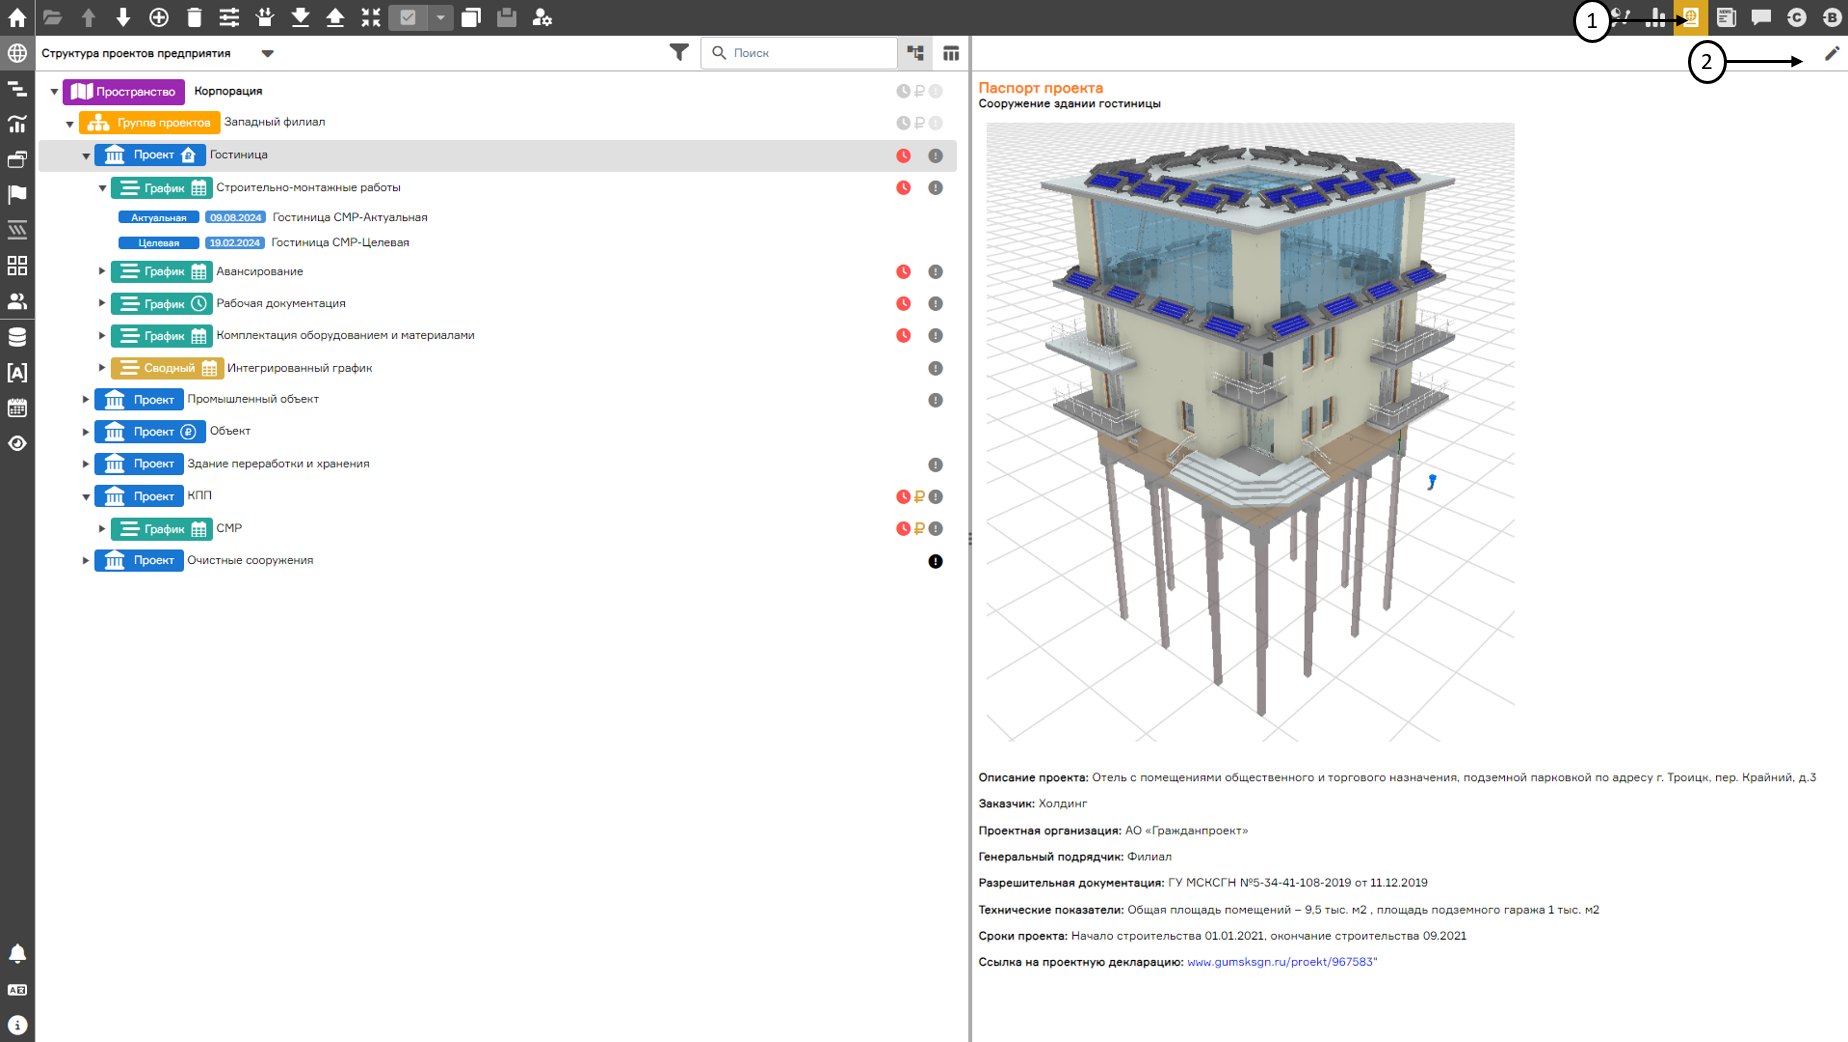
Task: Open the database sidebar icon
Action: 17,337
